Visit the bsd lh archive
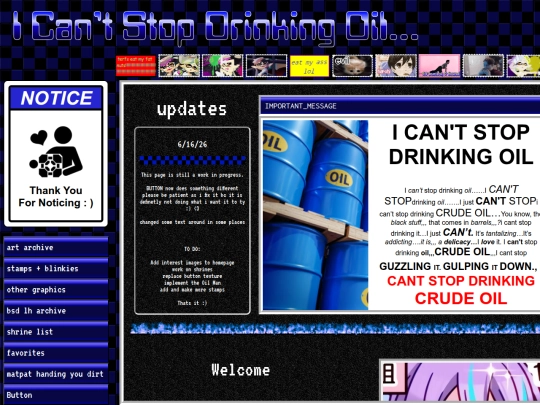 [56, 310]
